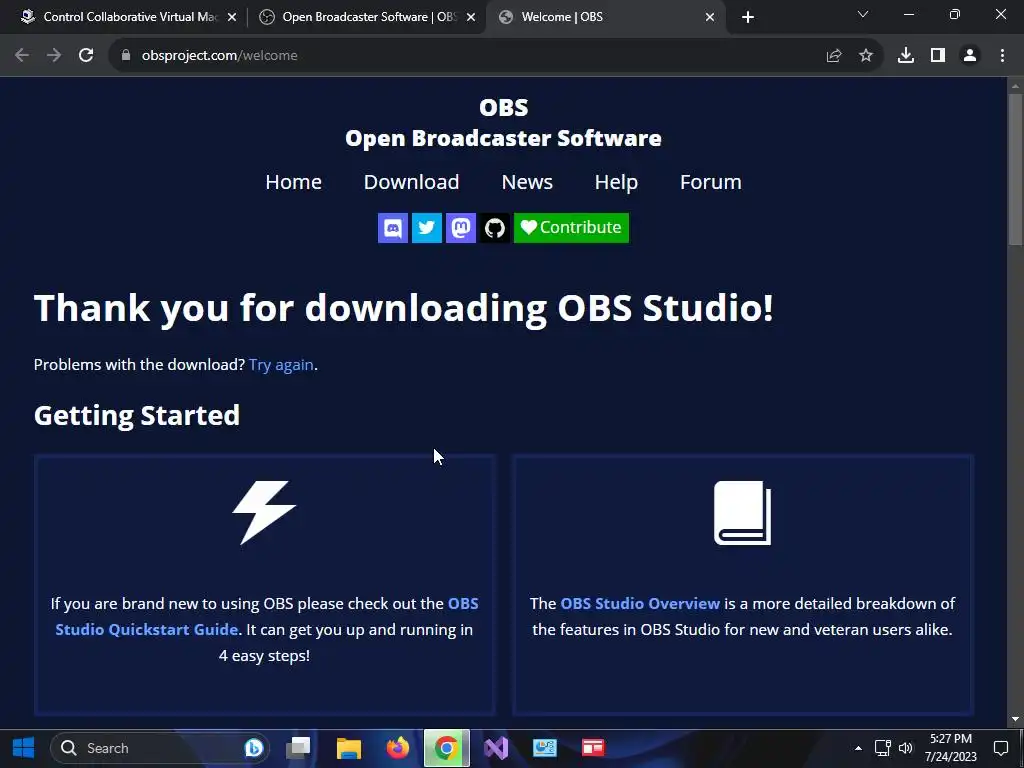The height and width of the screenshot is (768, 1024).
Task: Open network status tray icon
Action: (883, 748)
